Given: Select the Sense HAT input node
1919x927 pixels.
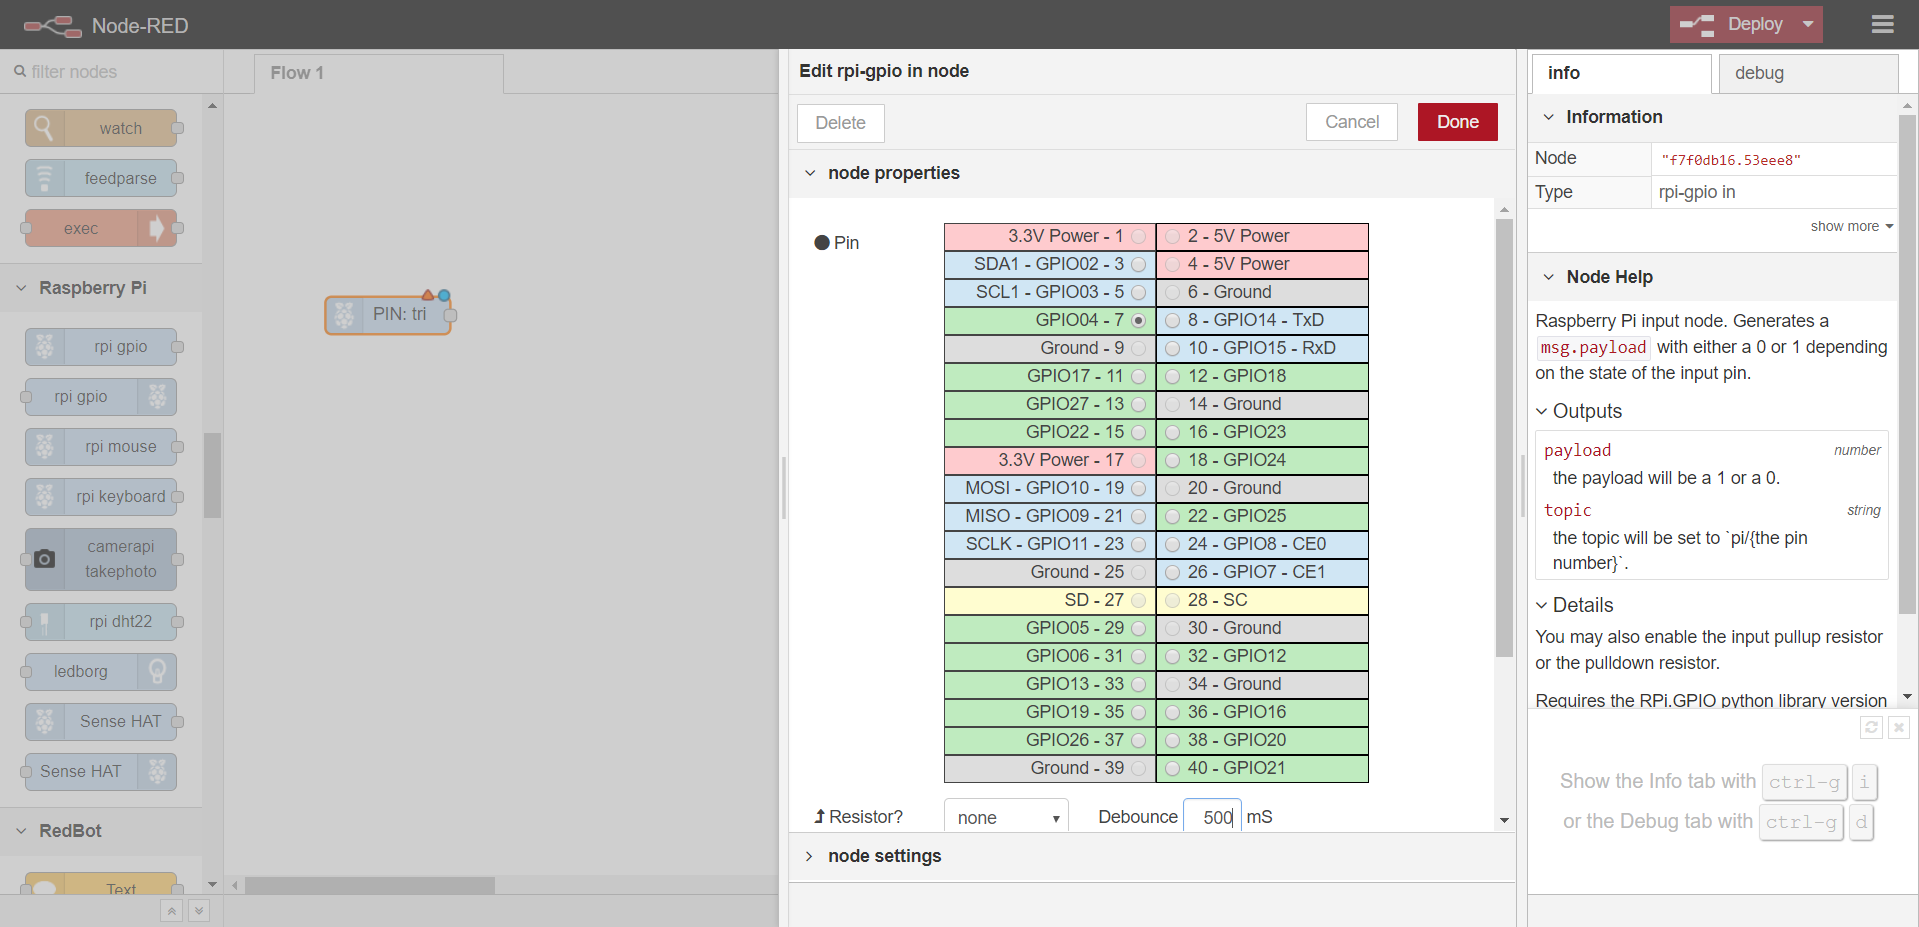Looking at the screenshot, I should pos(101,722).
